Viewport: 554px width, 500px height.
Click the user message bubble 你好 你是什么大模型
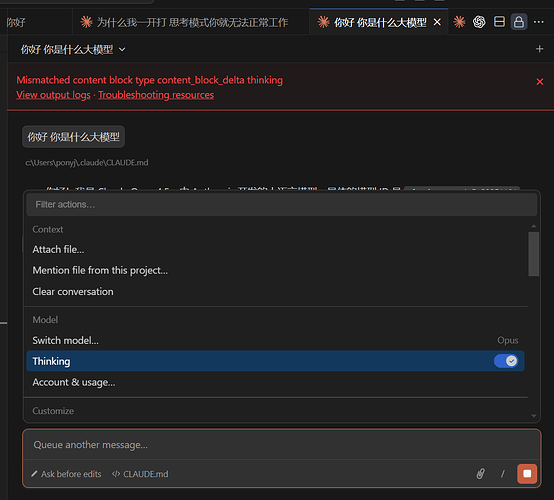(73, 137)
